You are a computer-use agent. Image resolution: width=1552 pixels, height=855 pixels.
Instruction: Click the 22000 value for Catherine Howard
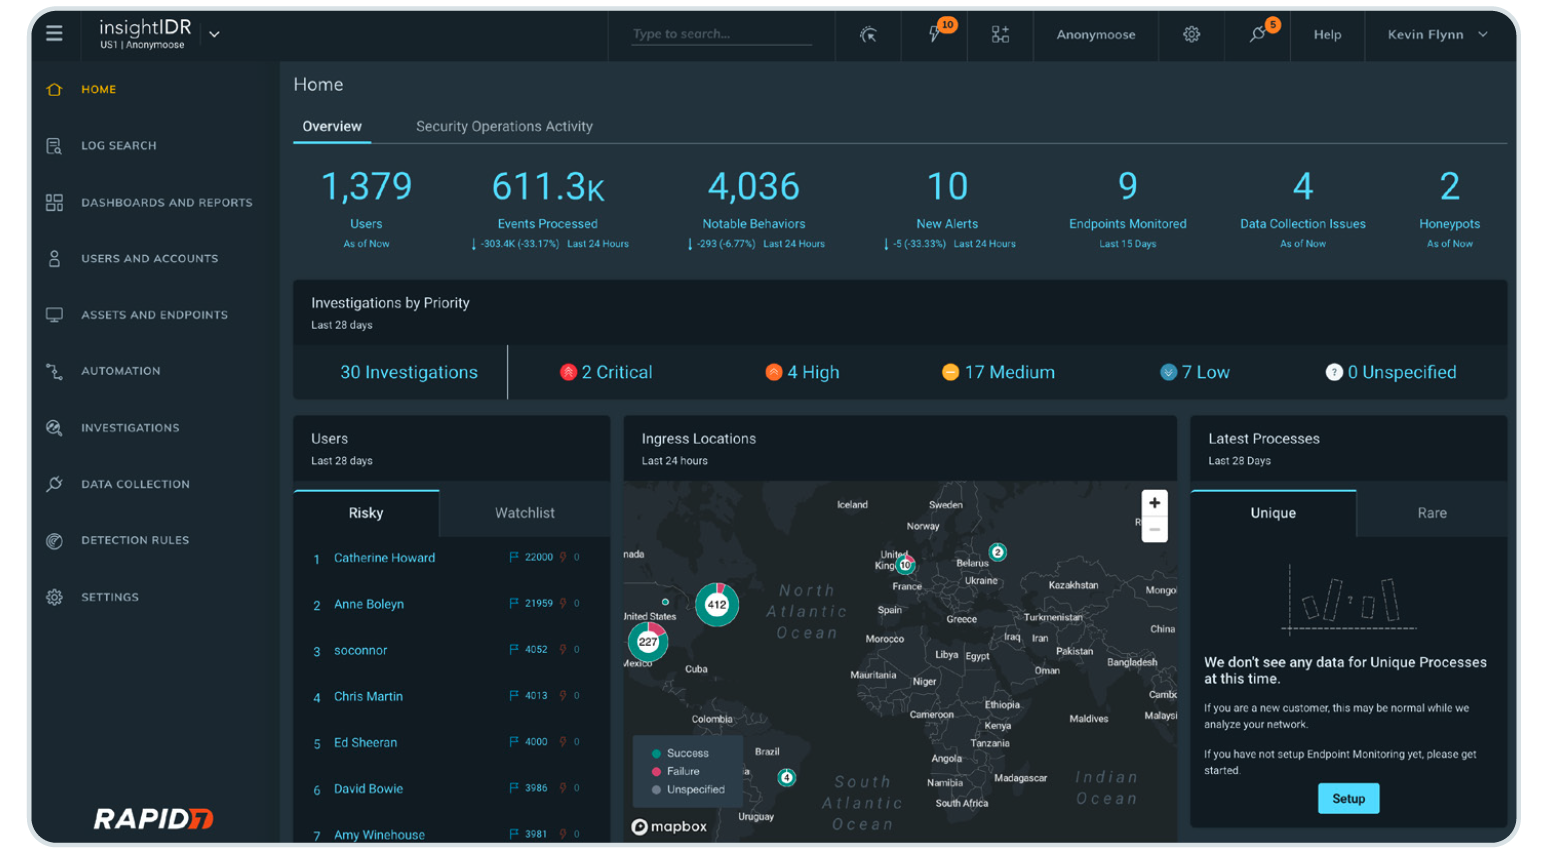[538, 557]
